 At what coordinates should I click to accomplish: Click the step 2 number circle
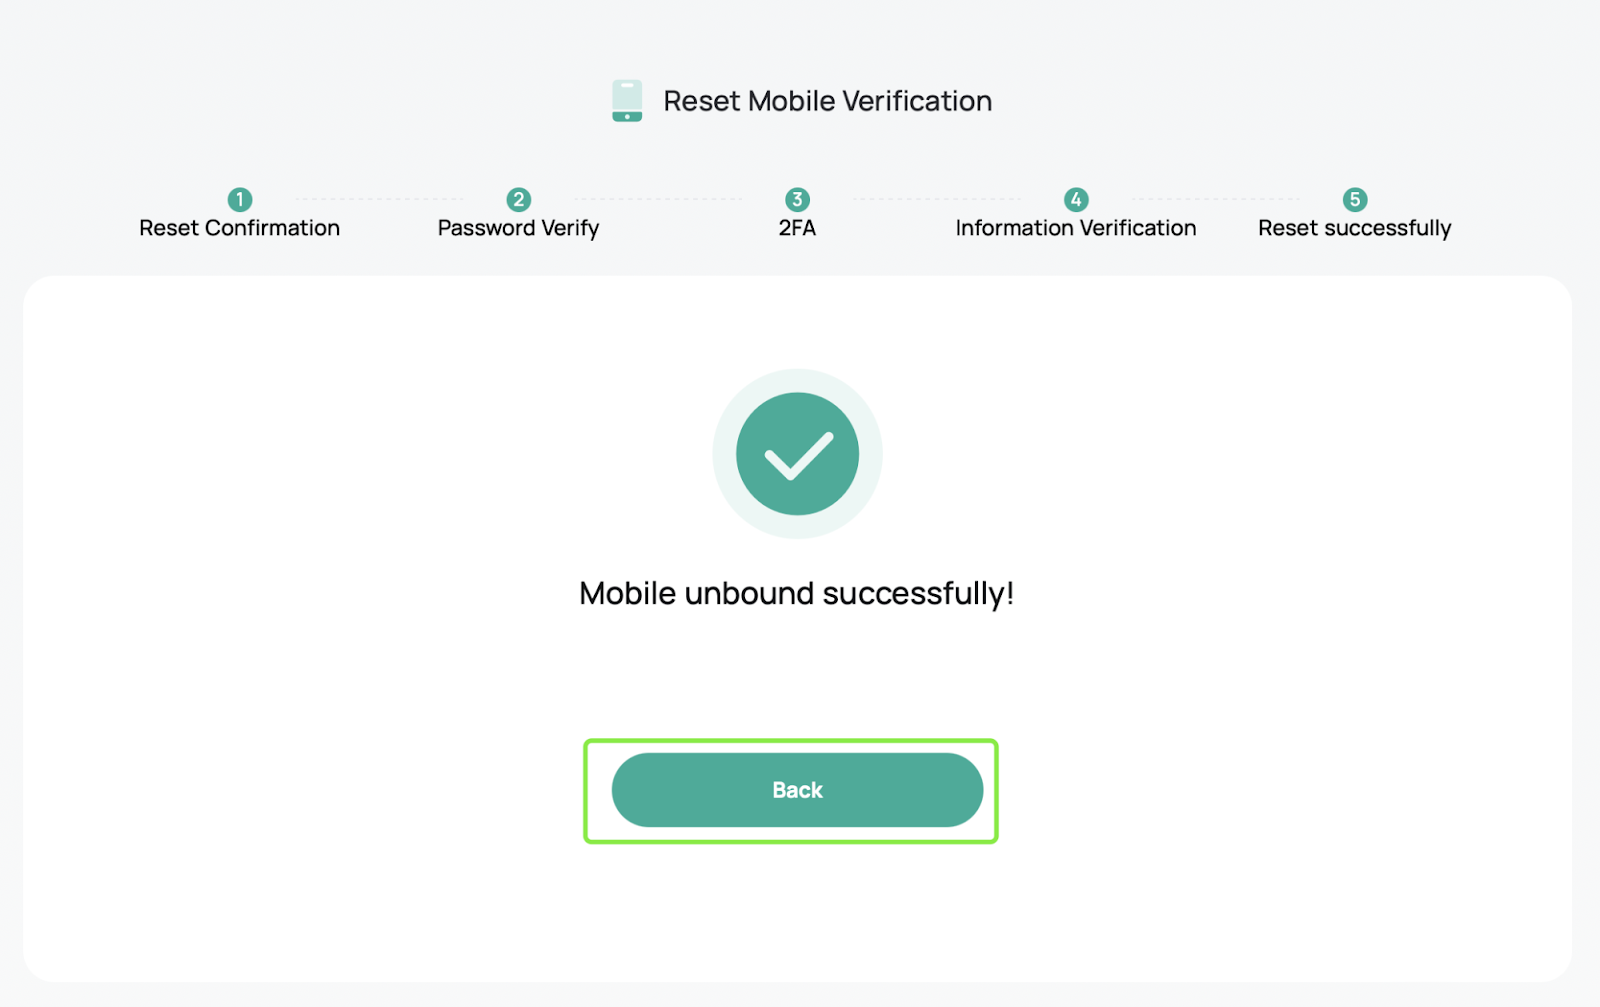pyautogui.click(x=518, y=199)
